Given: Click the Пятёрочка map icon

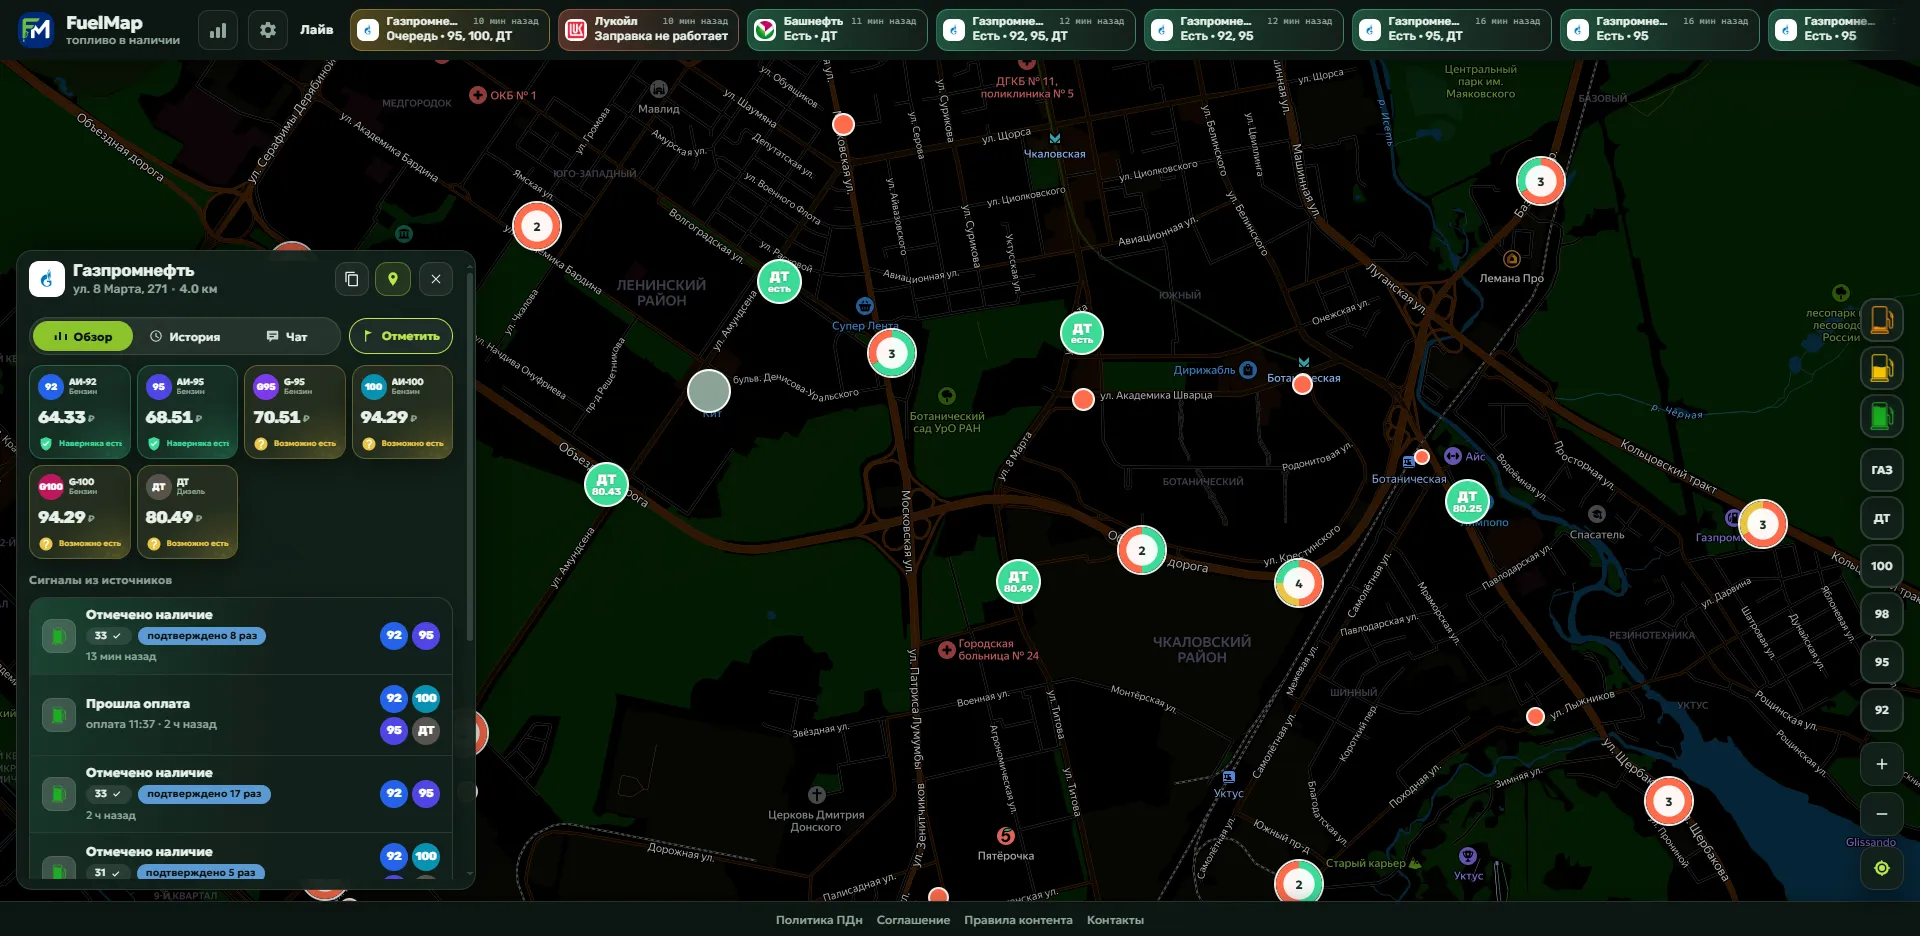Looking at the screenshot, I should [x=1006, y=836].
